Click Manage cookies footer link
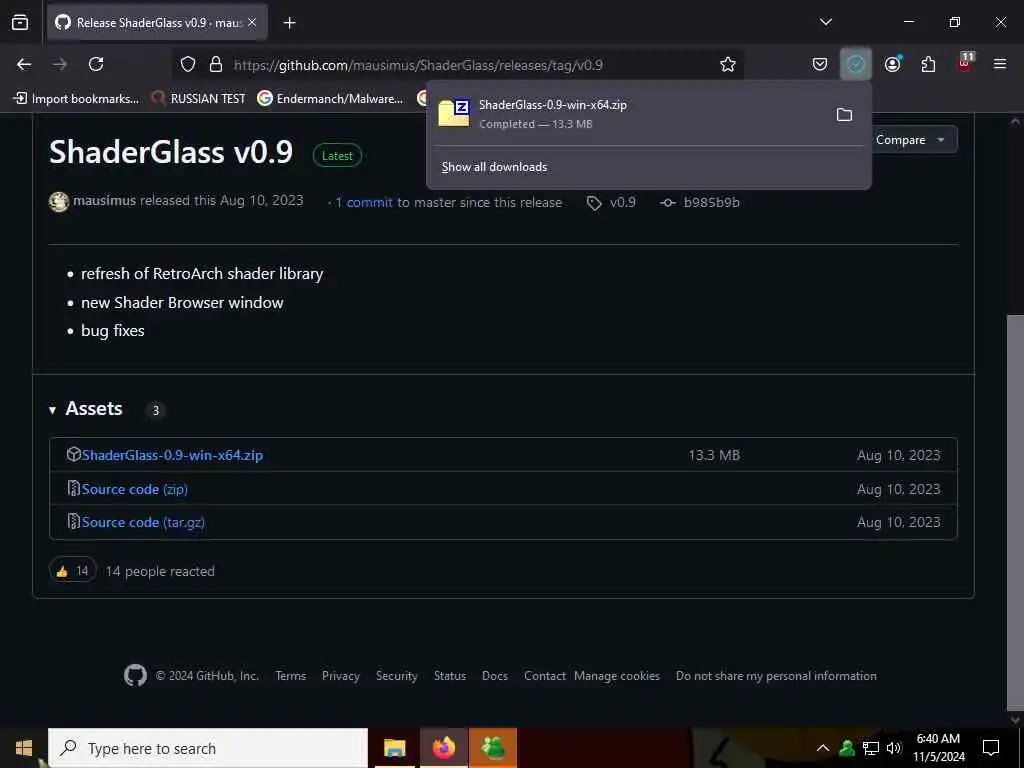Screen dimensions: 1024x768 coord(617,676)
